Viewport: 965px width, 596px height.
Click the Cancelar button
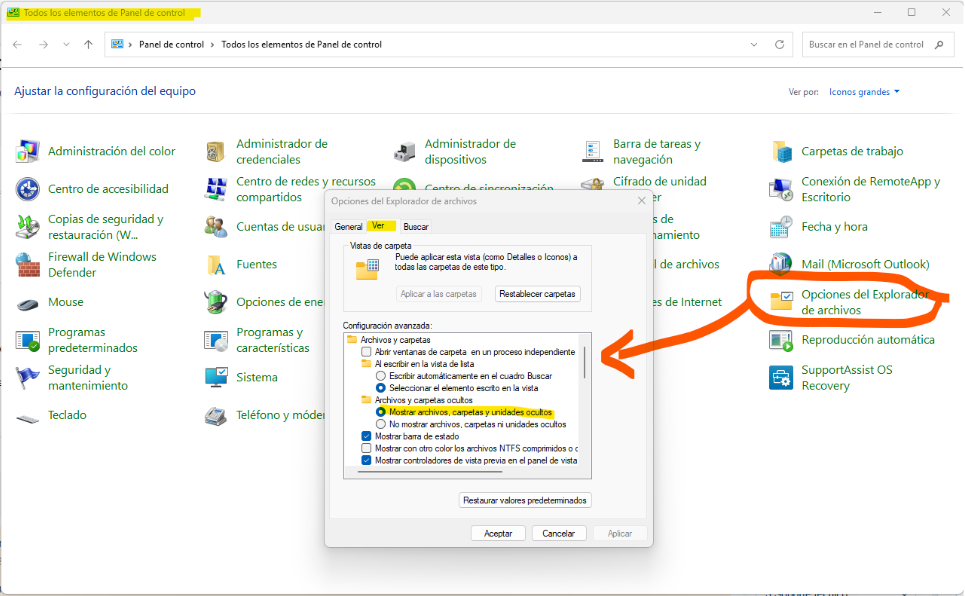pyautogui.click(x=559, y=534)
